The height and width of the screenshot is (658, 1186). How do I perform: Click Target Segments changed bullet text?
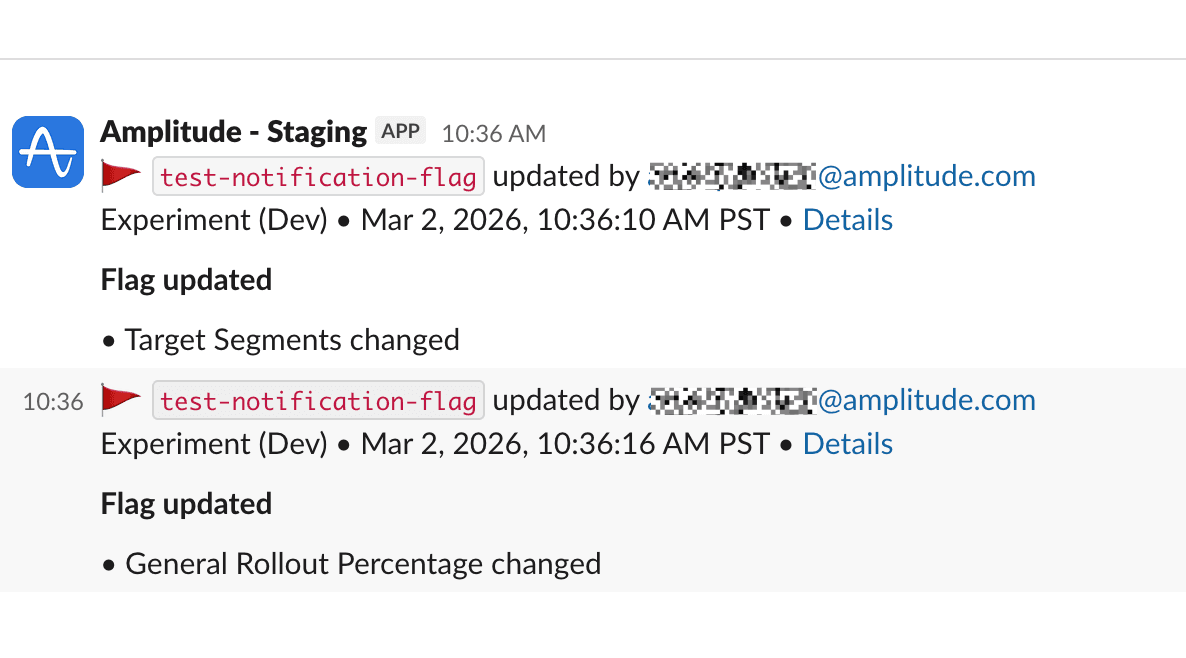291,340
